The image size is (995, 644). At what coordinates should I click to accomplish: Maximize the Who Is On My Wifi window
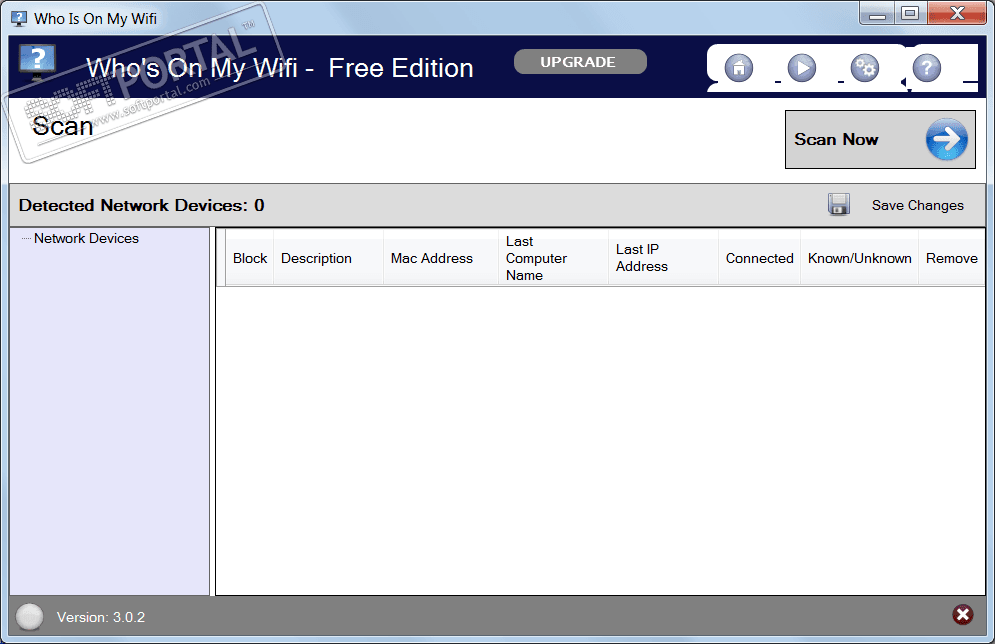pyautogui.click(x=910, y=13)
